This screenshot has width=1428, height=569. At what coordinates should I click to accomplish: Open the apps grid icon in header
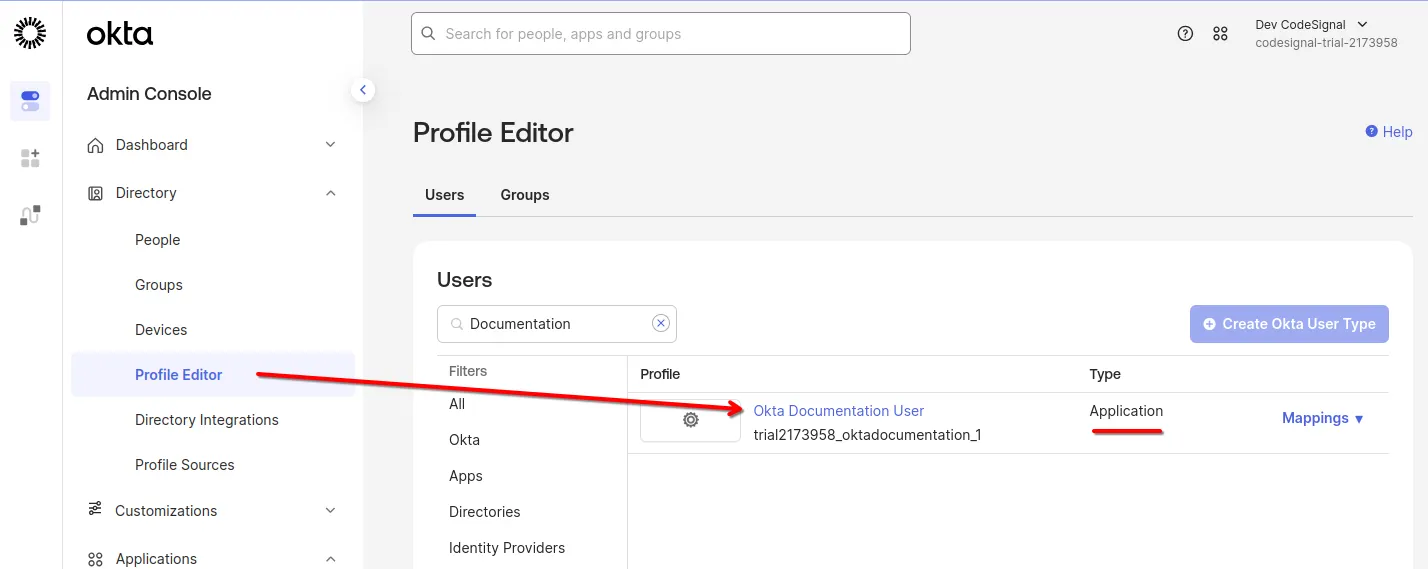[x=1220, y=33]
